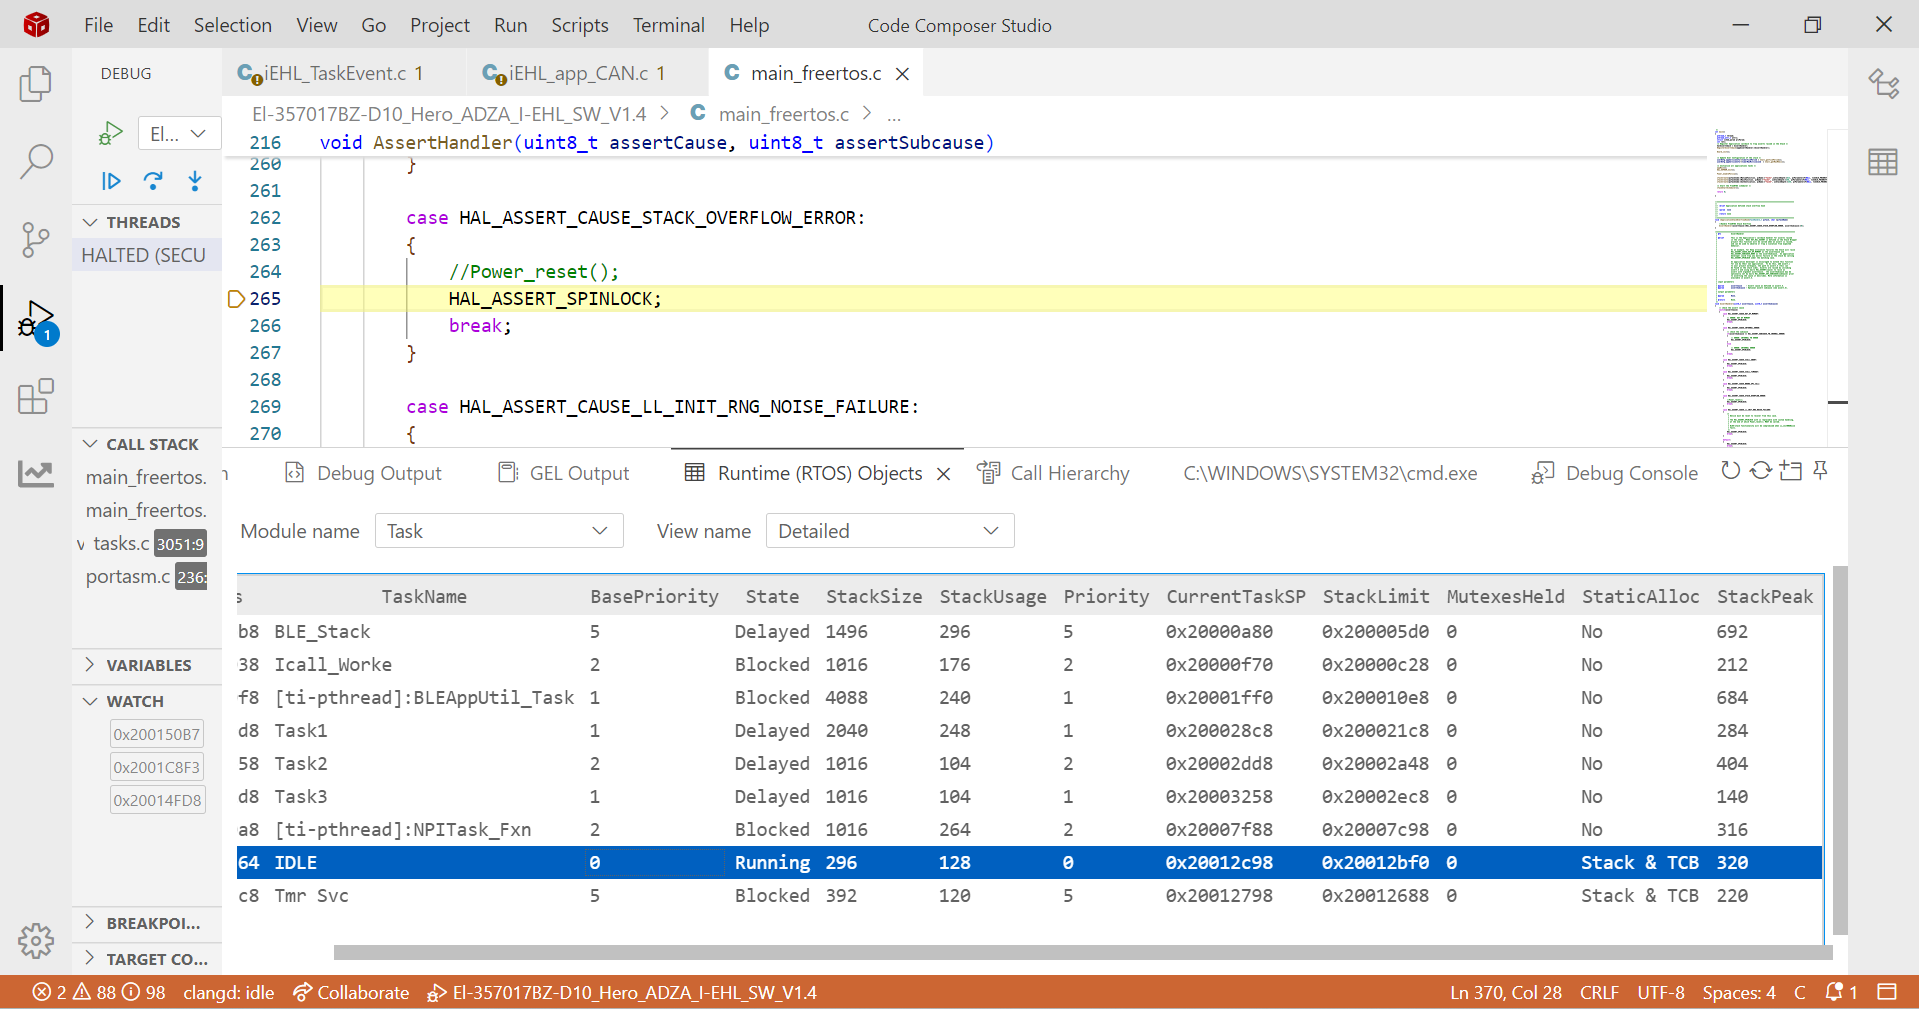
Task: Click the Ln 370, Col 28 cursor position
Action: 1506,993
